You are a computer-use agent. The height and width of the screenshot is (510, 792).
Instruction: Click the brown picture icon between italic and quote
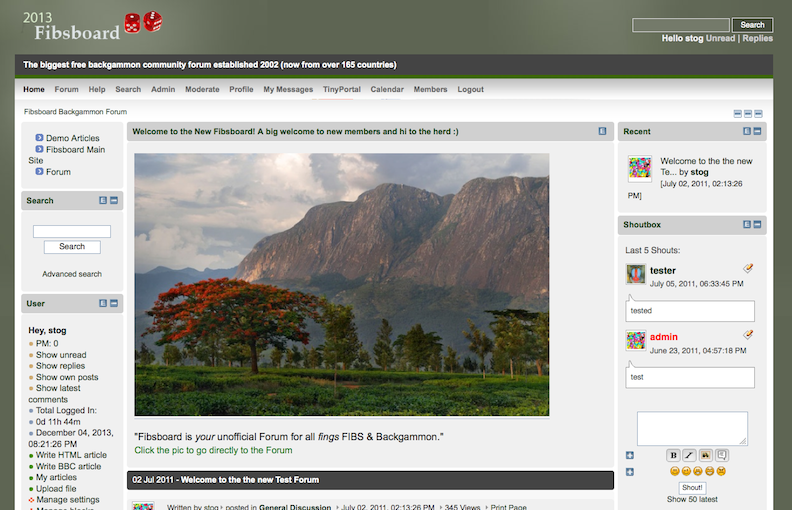tap(706, 455)
